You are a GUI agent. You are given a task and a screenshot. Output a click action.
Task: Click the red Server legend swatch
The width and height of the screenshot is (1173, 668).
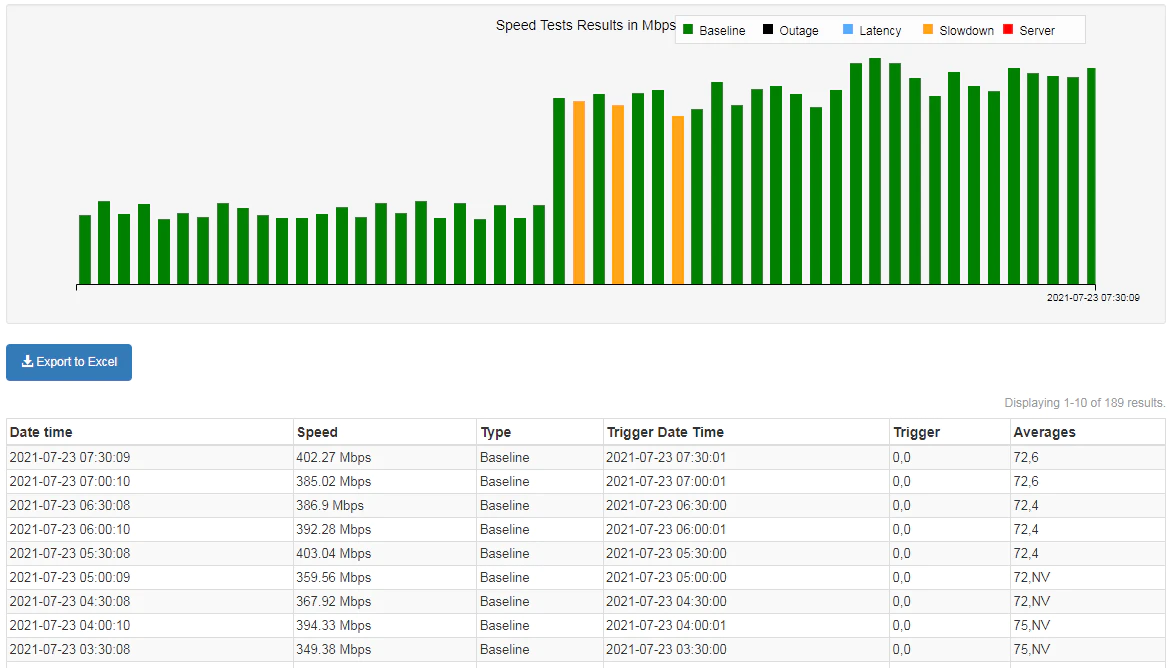1008,30
